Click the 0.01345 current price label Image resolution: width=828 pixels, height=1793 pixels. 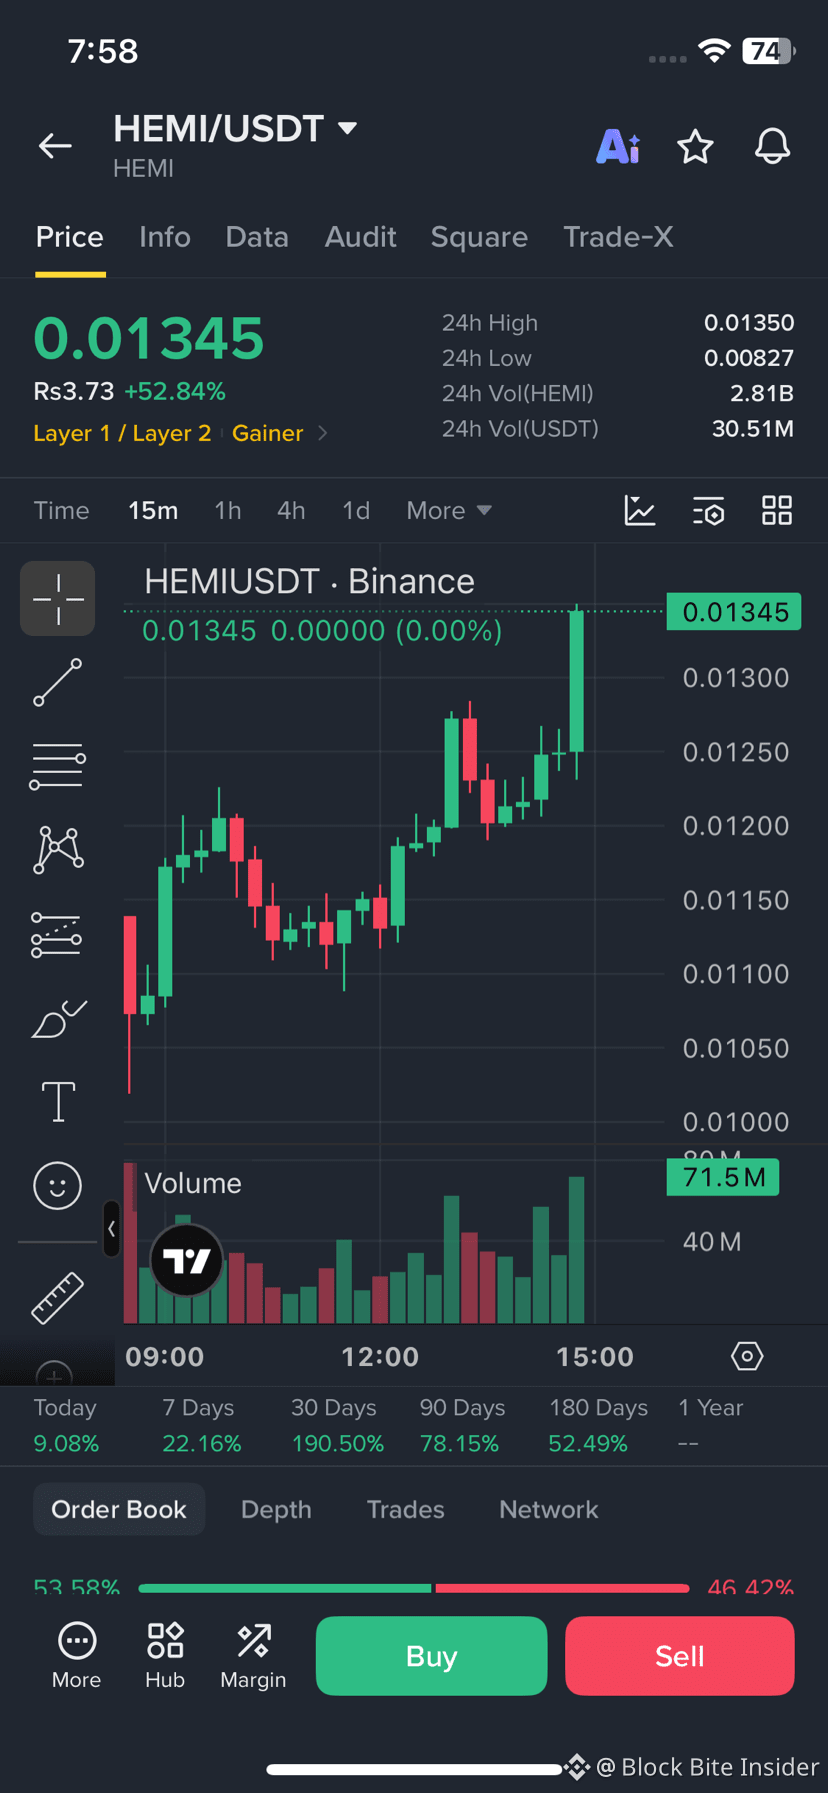point(735,612)
